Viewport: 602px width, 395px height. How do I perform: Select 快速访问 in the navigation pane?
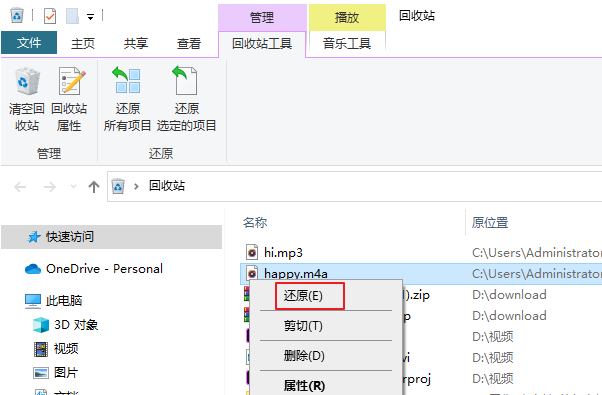tap(111, 237)
